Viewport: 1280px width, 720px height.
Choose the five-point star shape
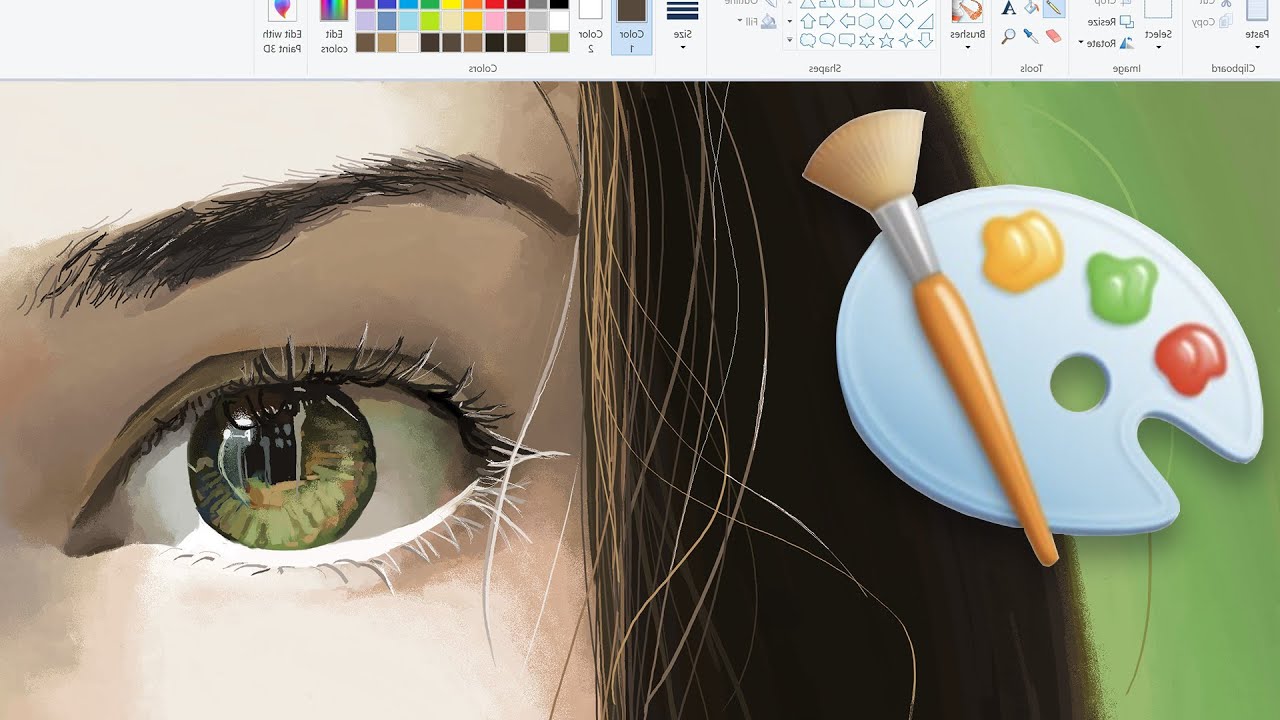[886, 41]
